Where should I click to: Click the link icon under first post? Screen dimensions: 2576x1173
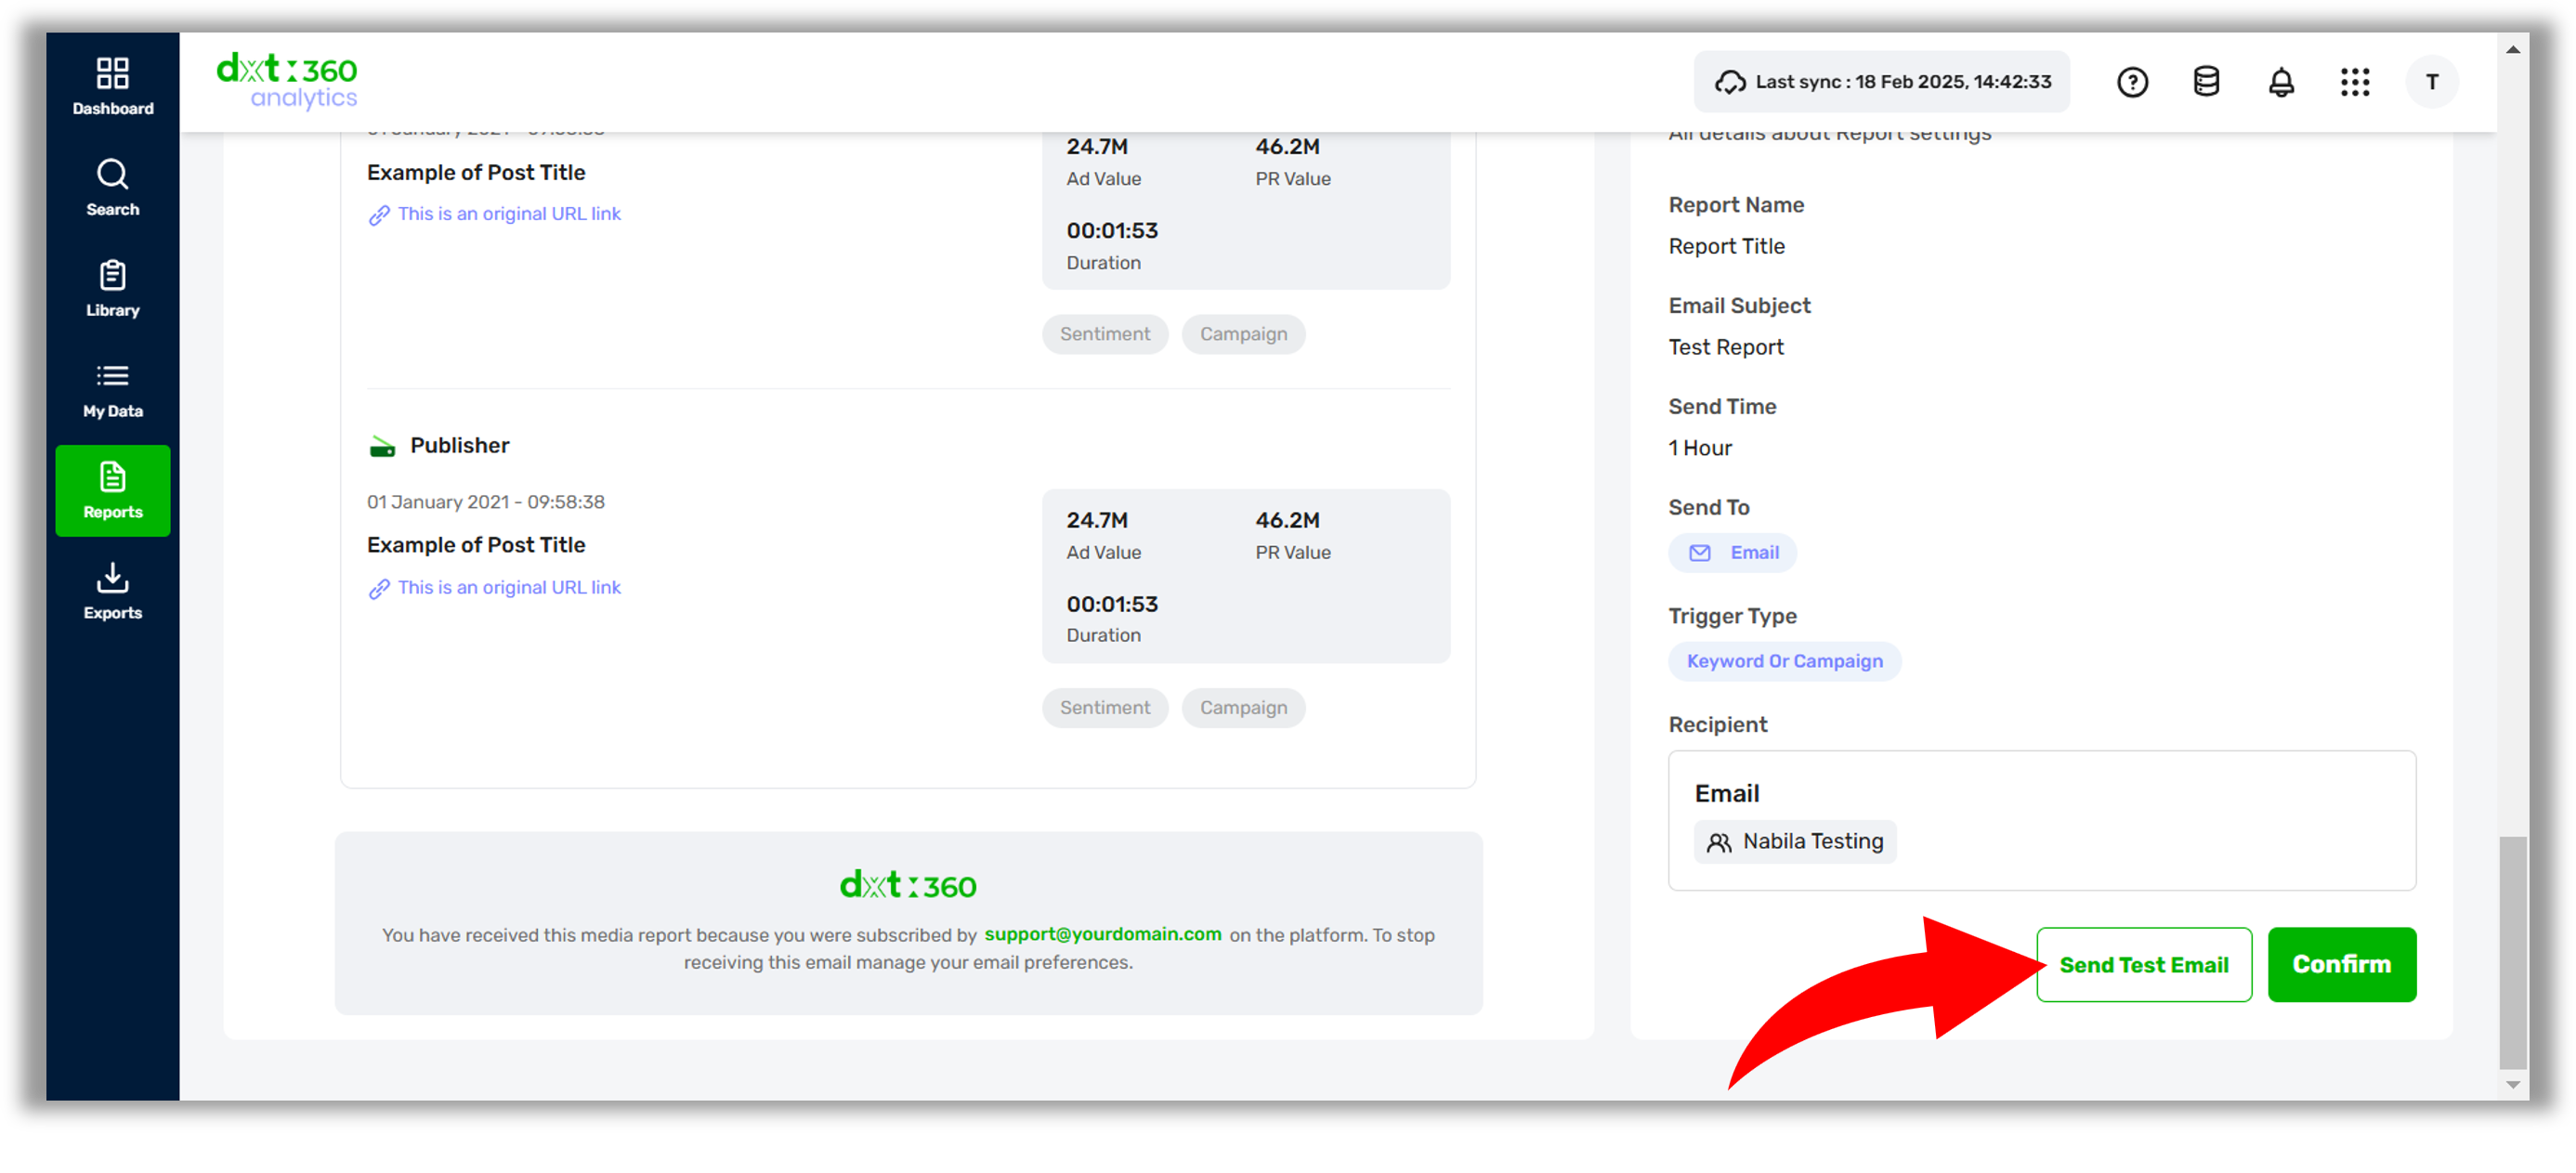pos(378,215)
